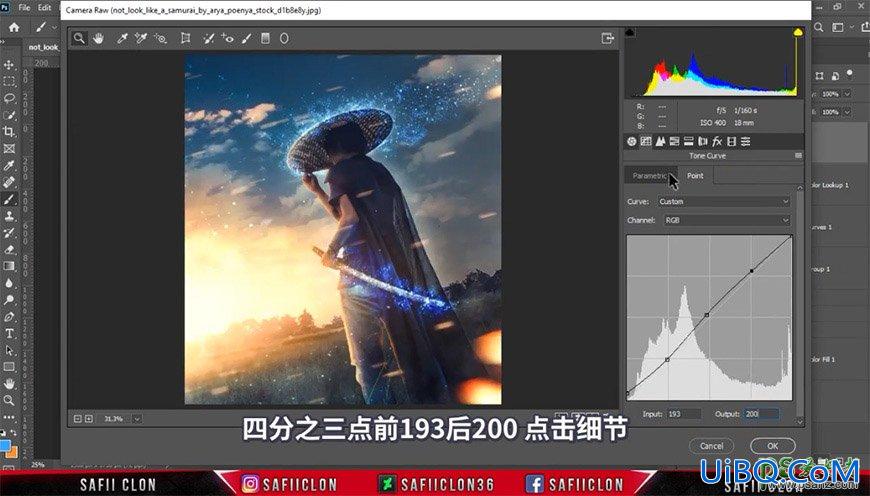Select Photoshop Type tool
Viewport: 870px width, 496px height.
pyautogui.click(x=9, y=333)
